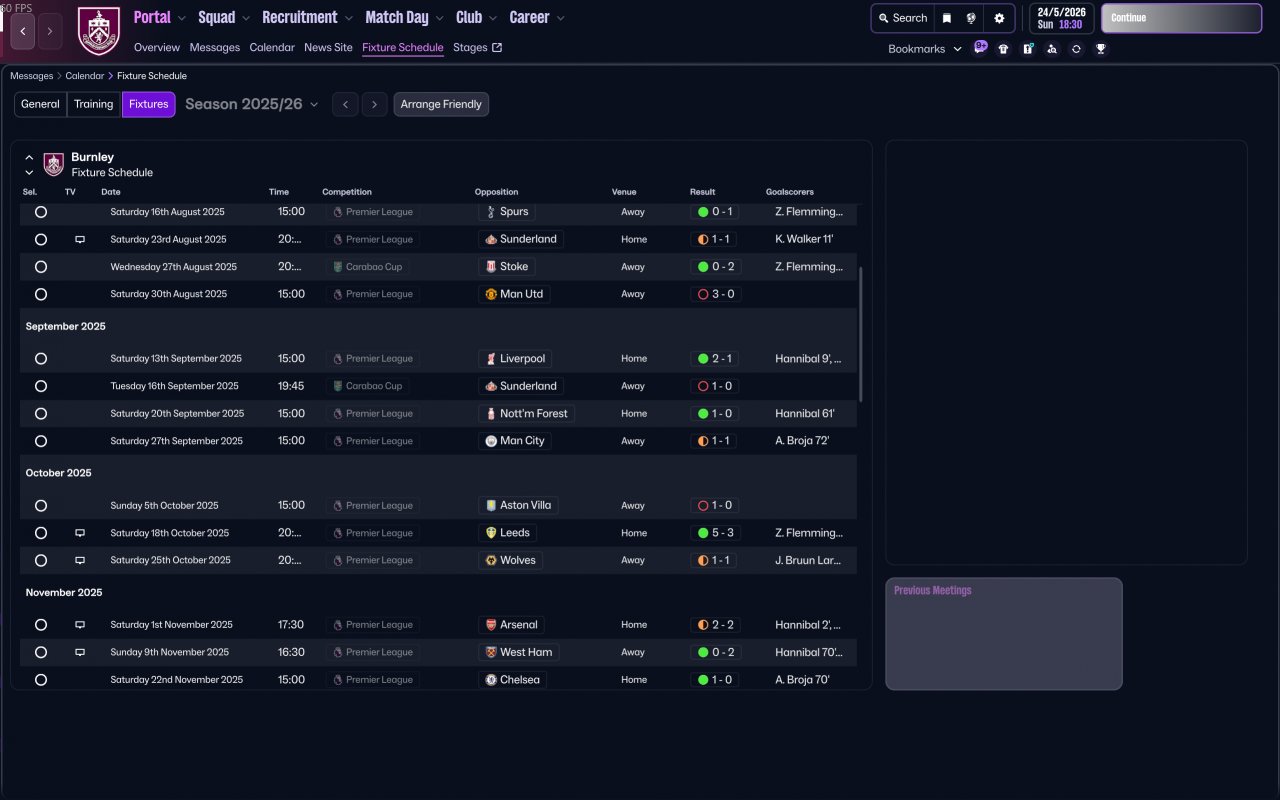Click the shirt kit shortcut icon
The width and height of the screenshot is (1280, 800).
point(1003,49)
